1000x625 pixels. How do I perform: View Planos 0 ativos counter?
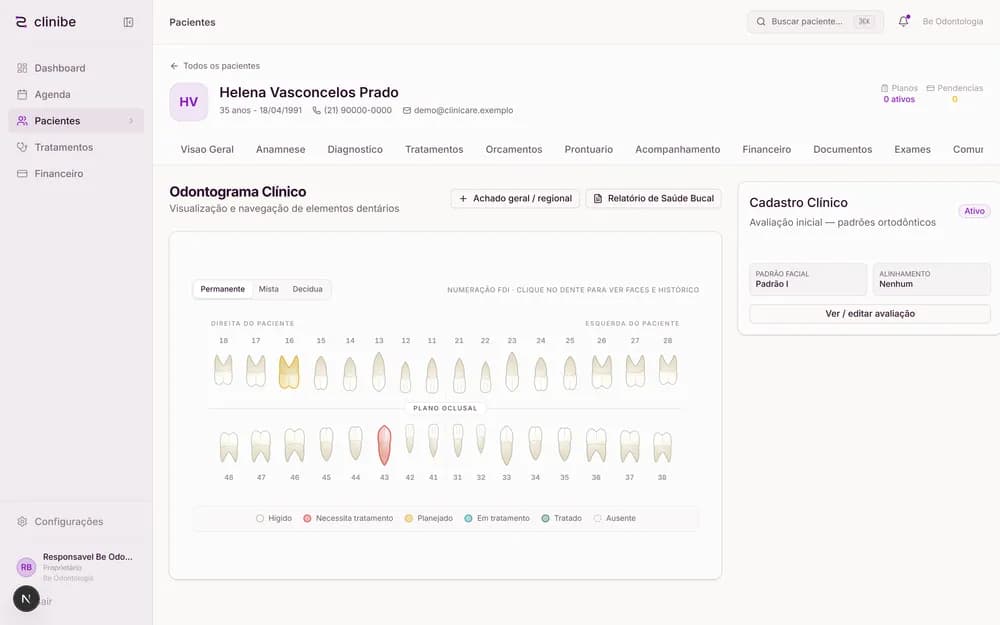[899, 94]
